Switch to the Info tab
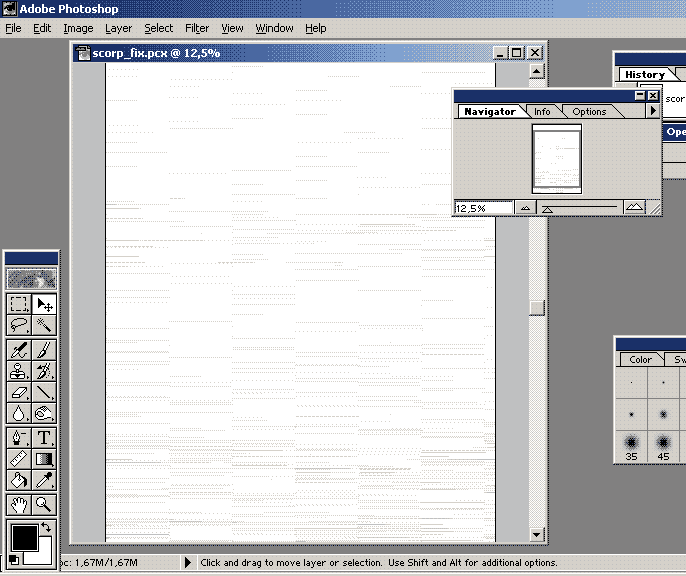This screenshot has height=576, width=686. click(x=542, y=112)
